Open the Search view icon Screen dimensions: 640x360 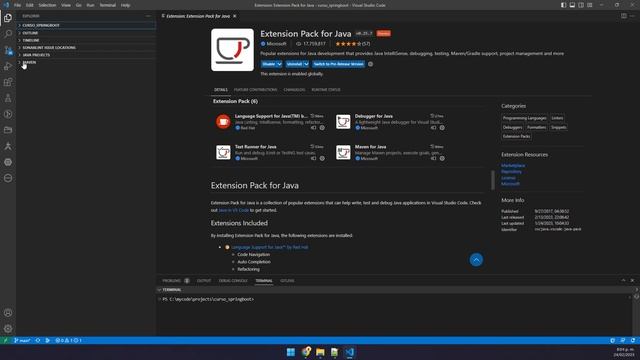click(8, 34)
